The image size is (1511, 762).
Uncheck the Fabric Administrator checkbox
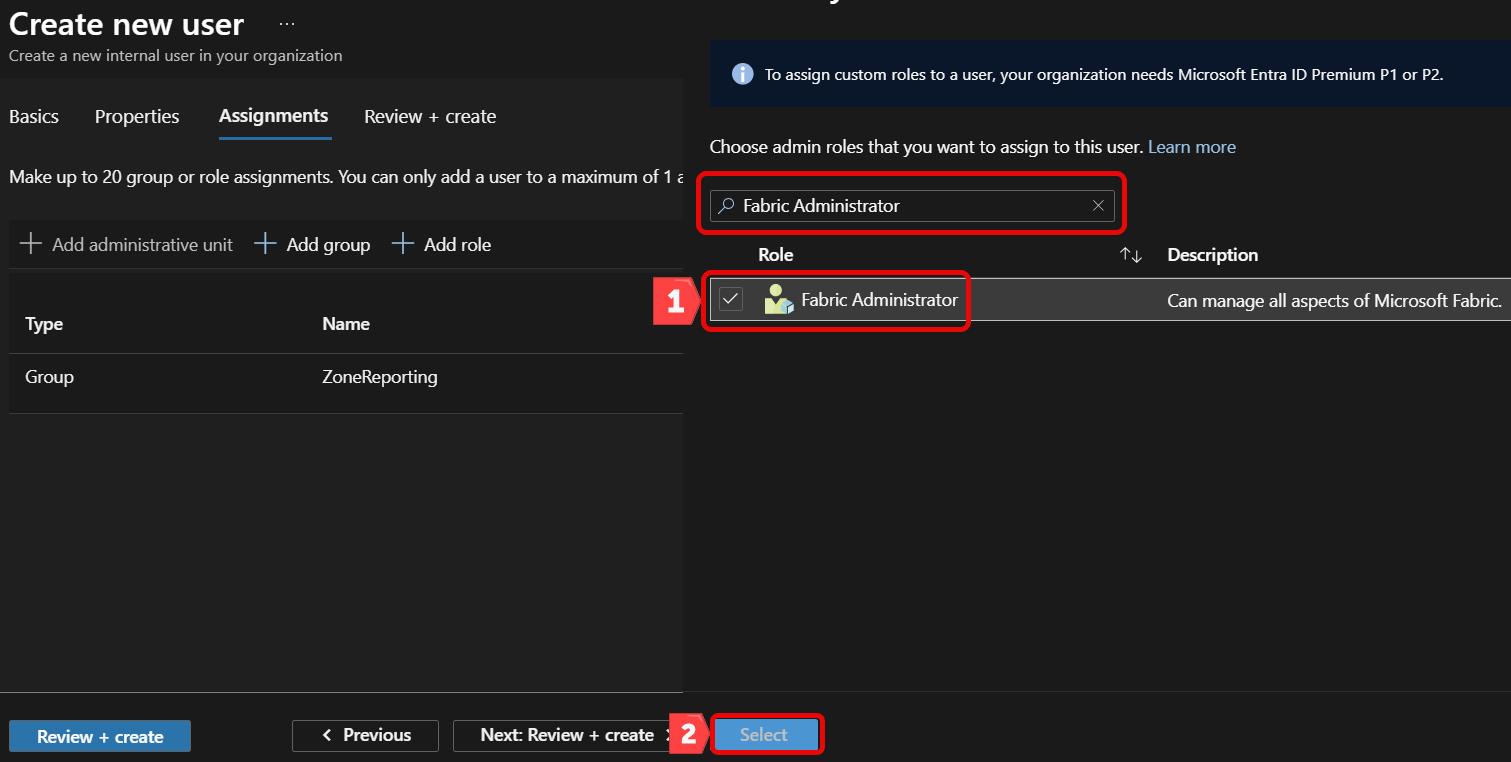(731, 299)
